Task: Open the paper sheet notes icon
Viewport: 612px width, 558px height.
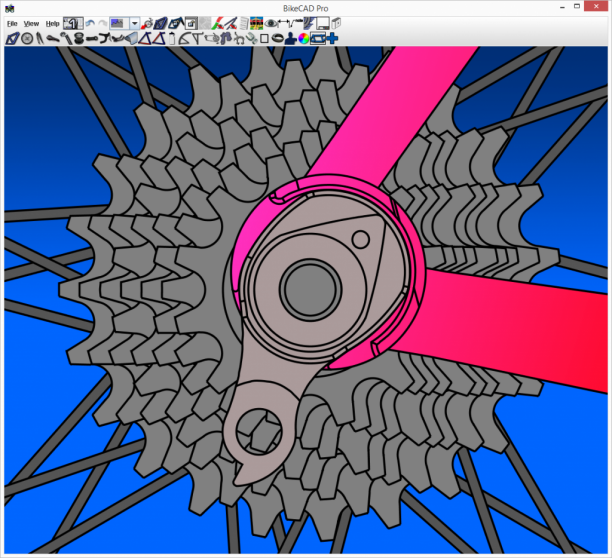Action: point(244,23)
